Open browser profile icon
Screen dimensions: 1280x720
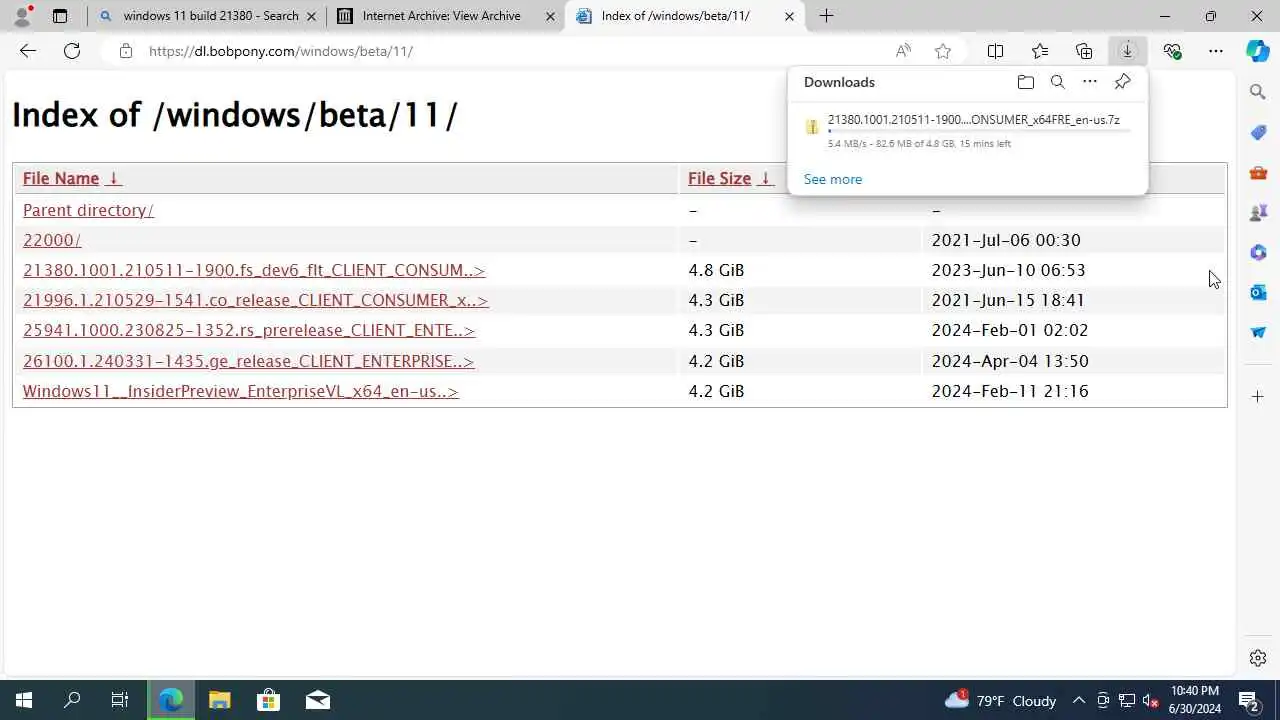(22, 15)
